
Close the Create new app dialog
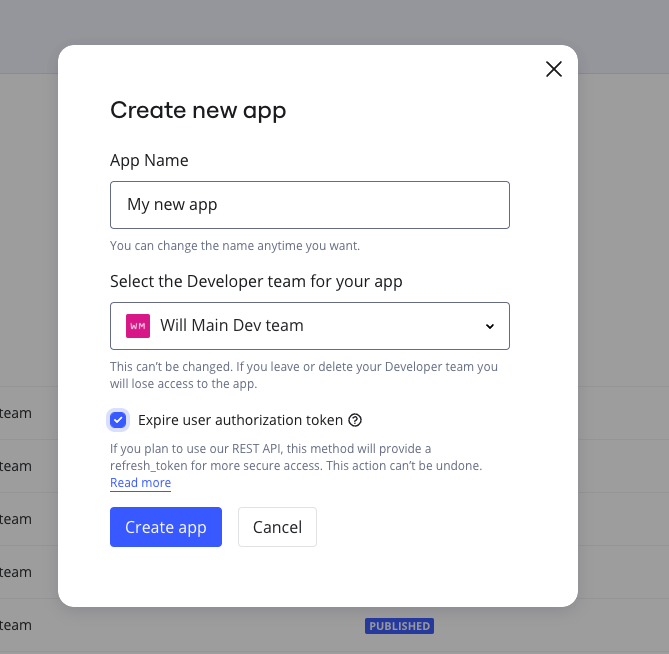click(x=553, y=69)
